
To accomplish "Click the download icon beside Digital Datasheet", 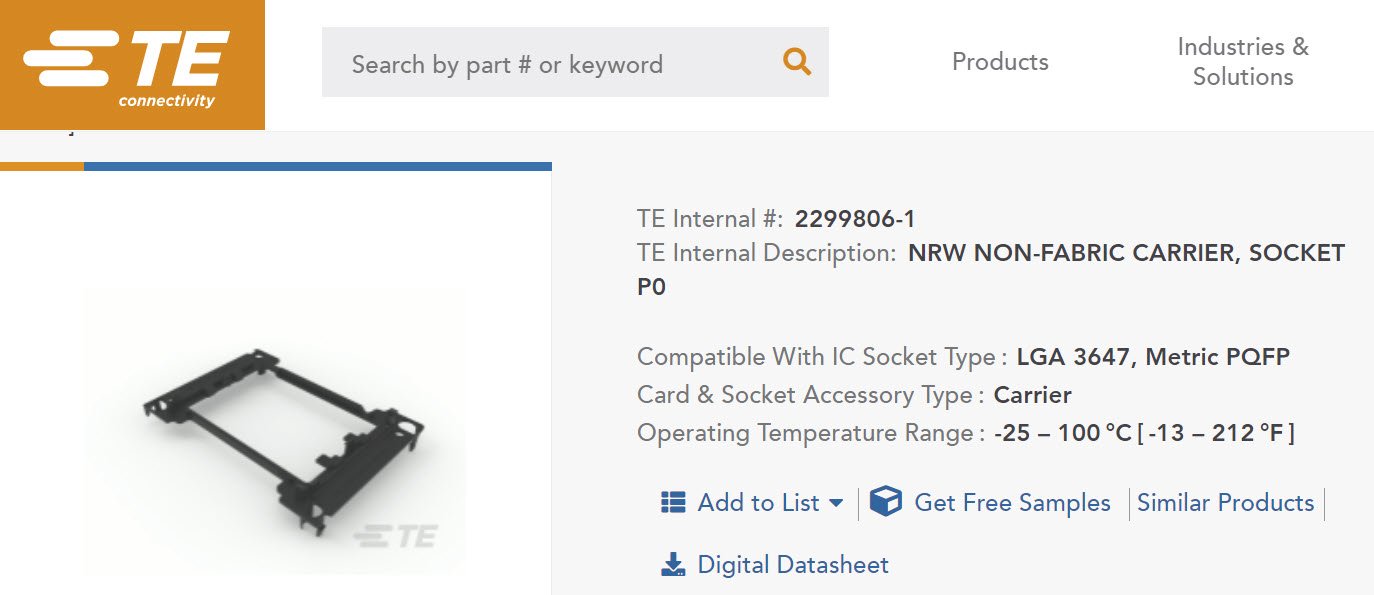I will pos(673,565).
